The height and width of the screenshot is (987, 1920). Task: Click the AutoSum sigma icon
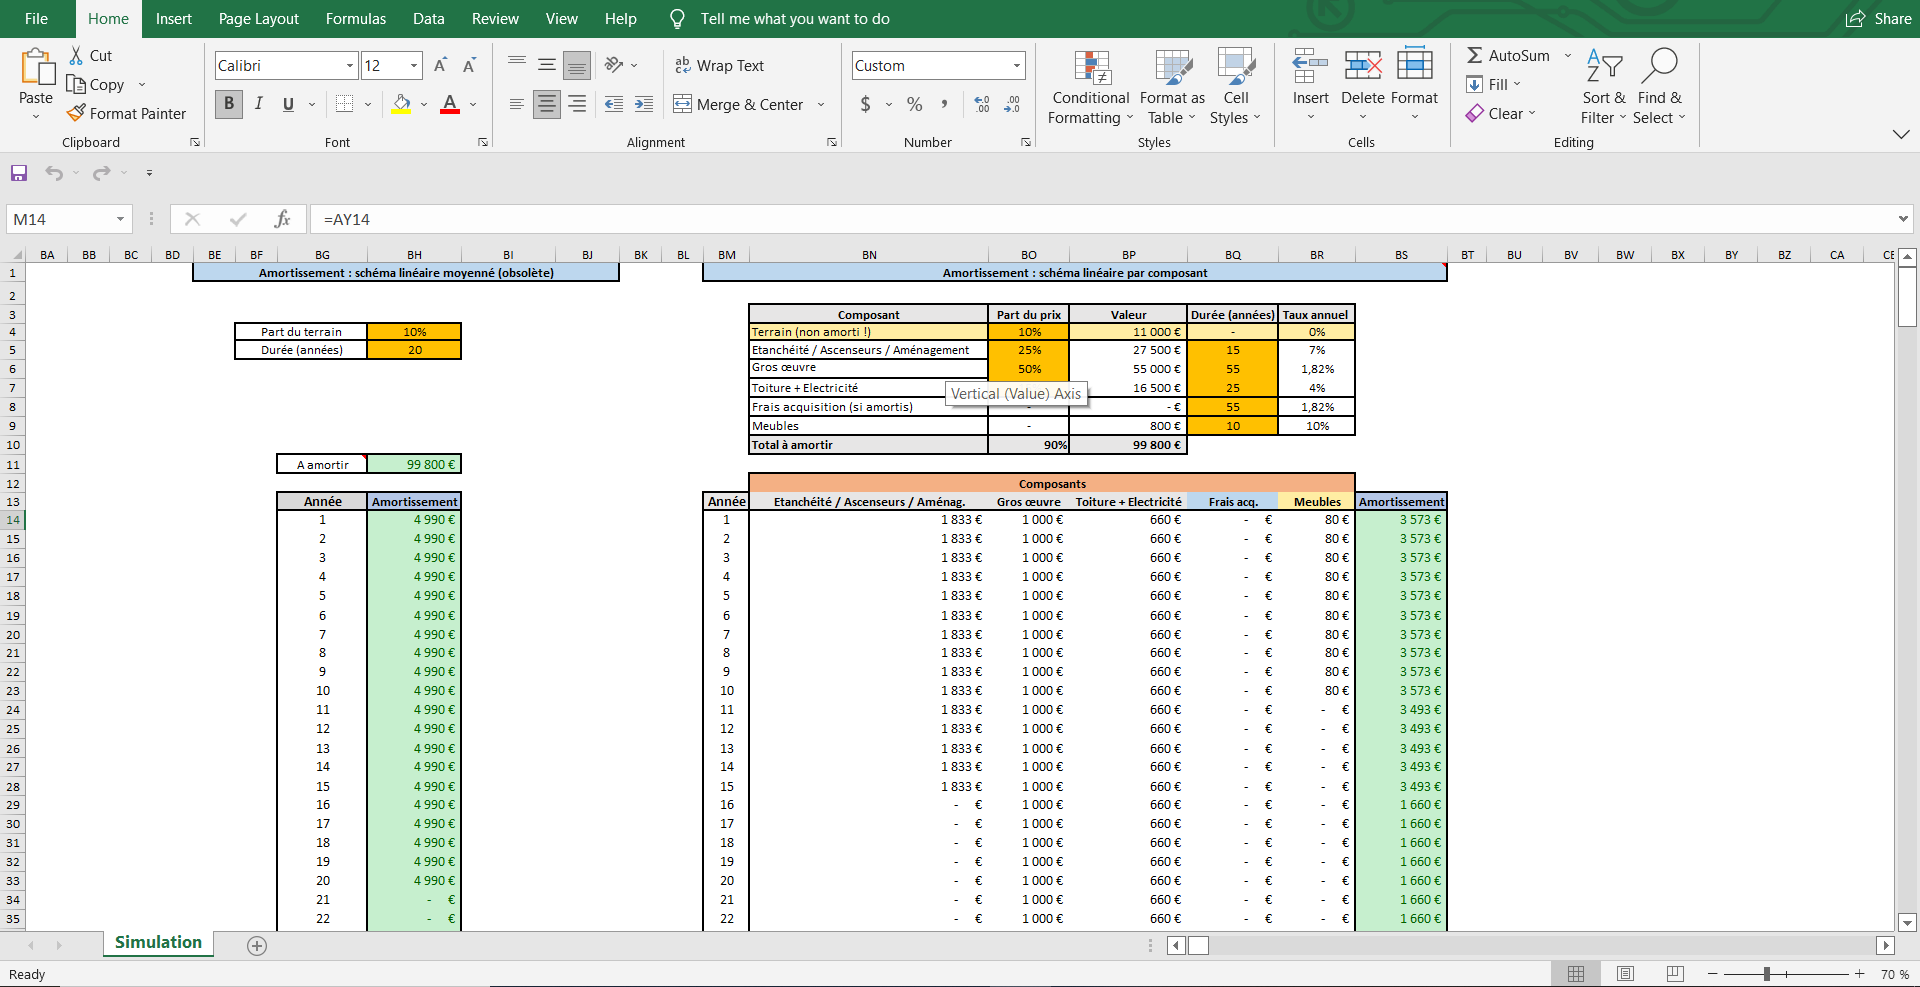pos(1475,56)
